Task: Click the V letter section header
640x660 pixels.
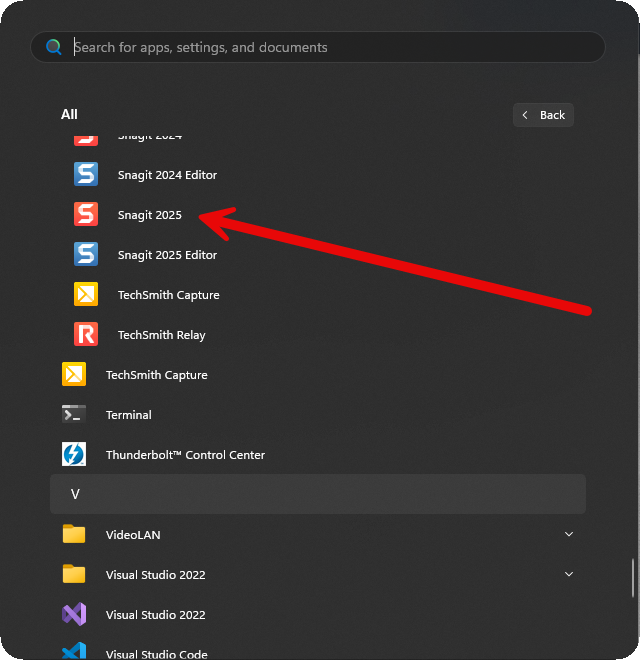Action: point(317,494)
